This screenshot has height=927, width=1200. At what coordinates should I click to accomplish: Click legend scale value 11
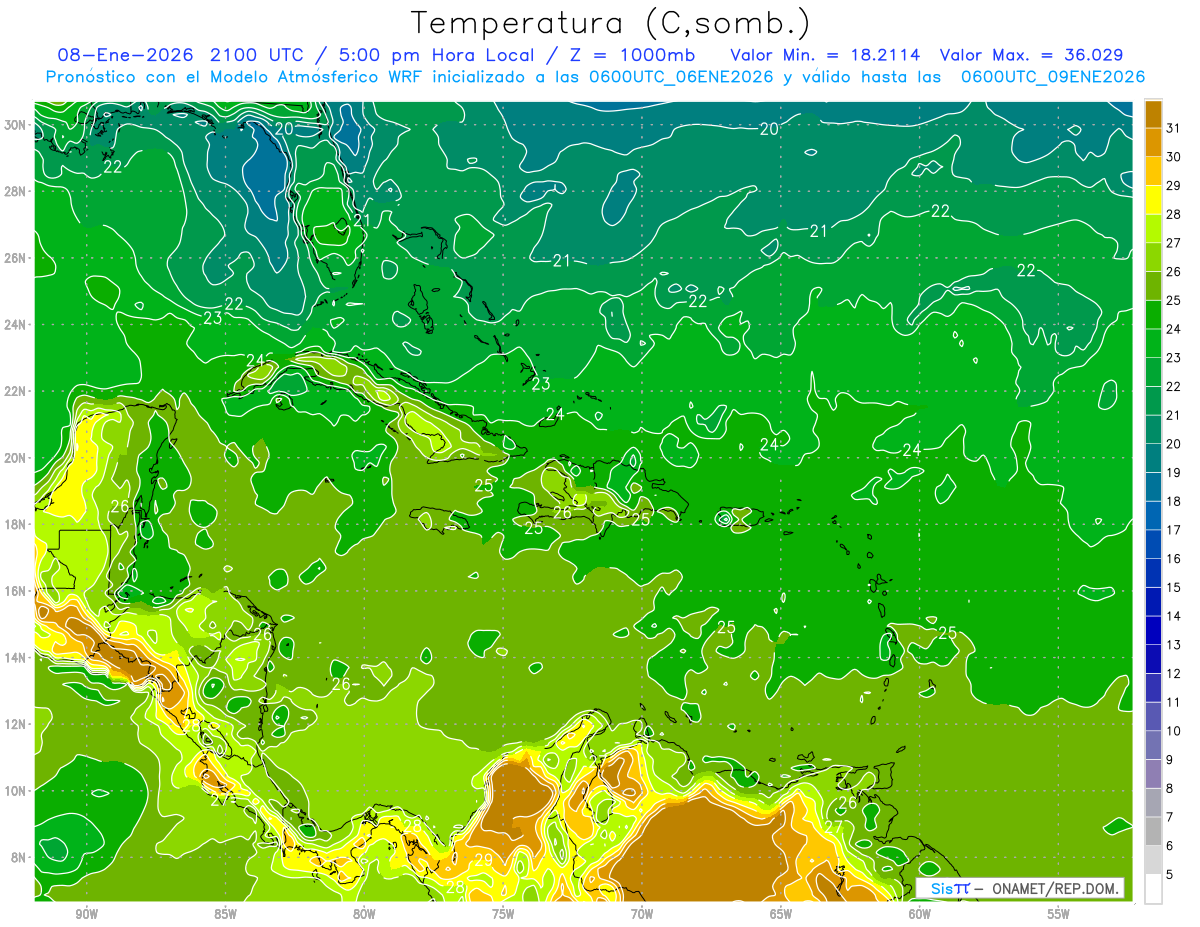[1173, 702]
